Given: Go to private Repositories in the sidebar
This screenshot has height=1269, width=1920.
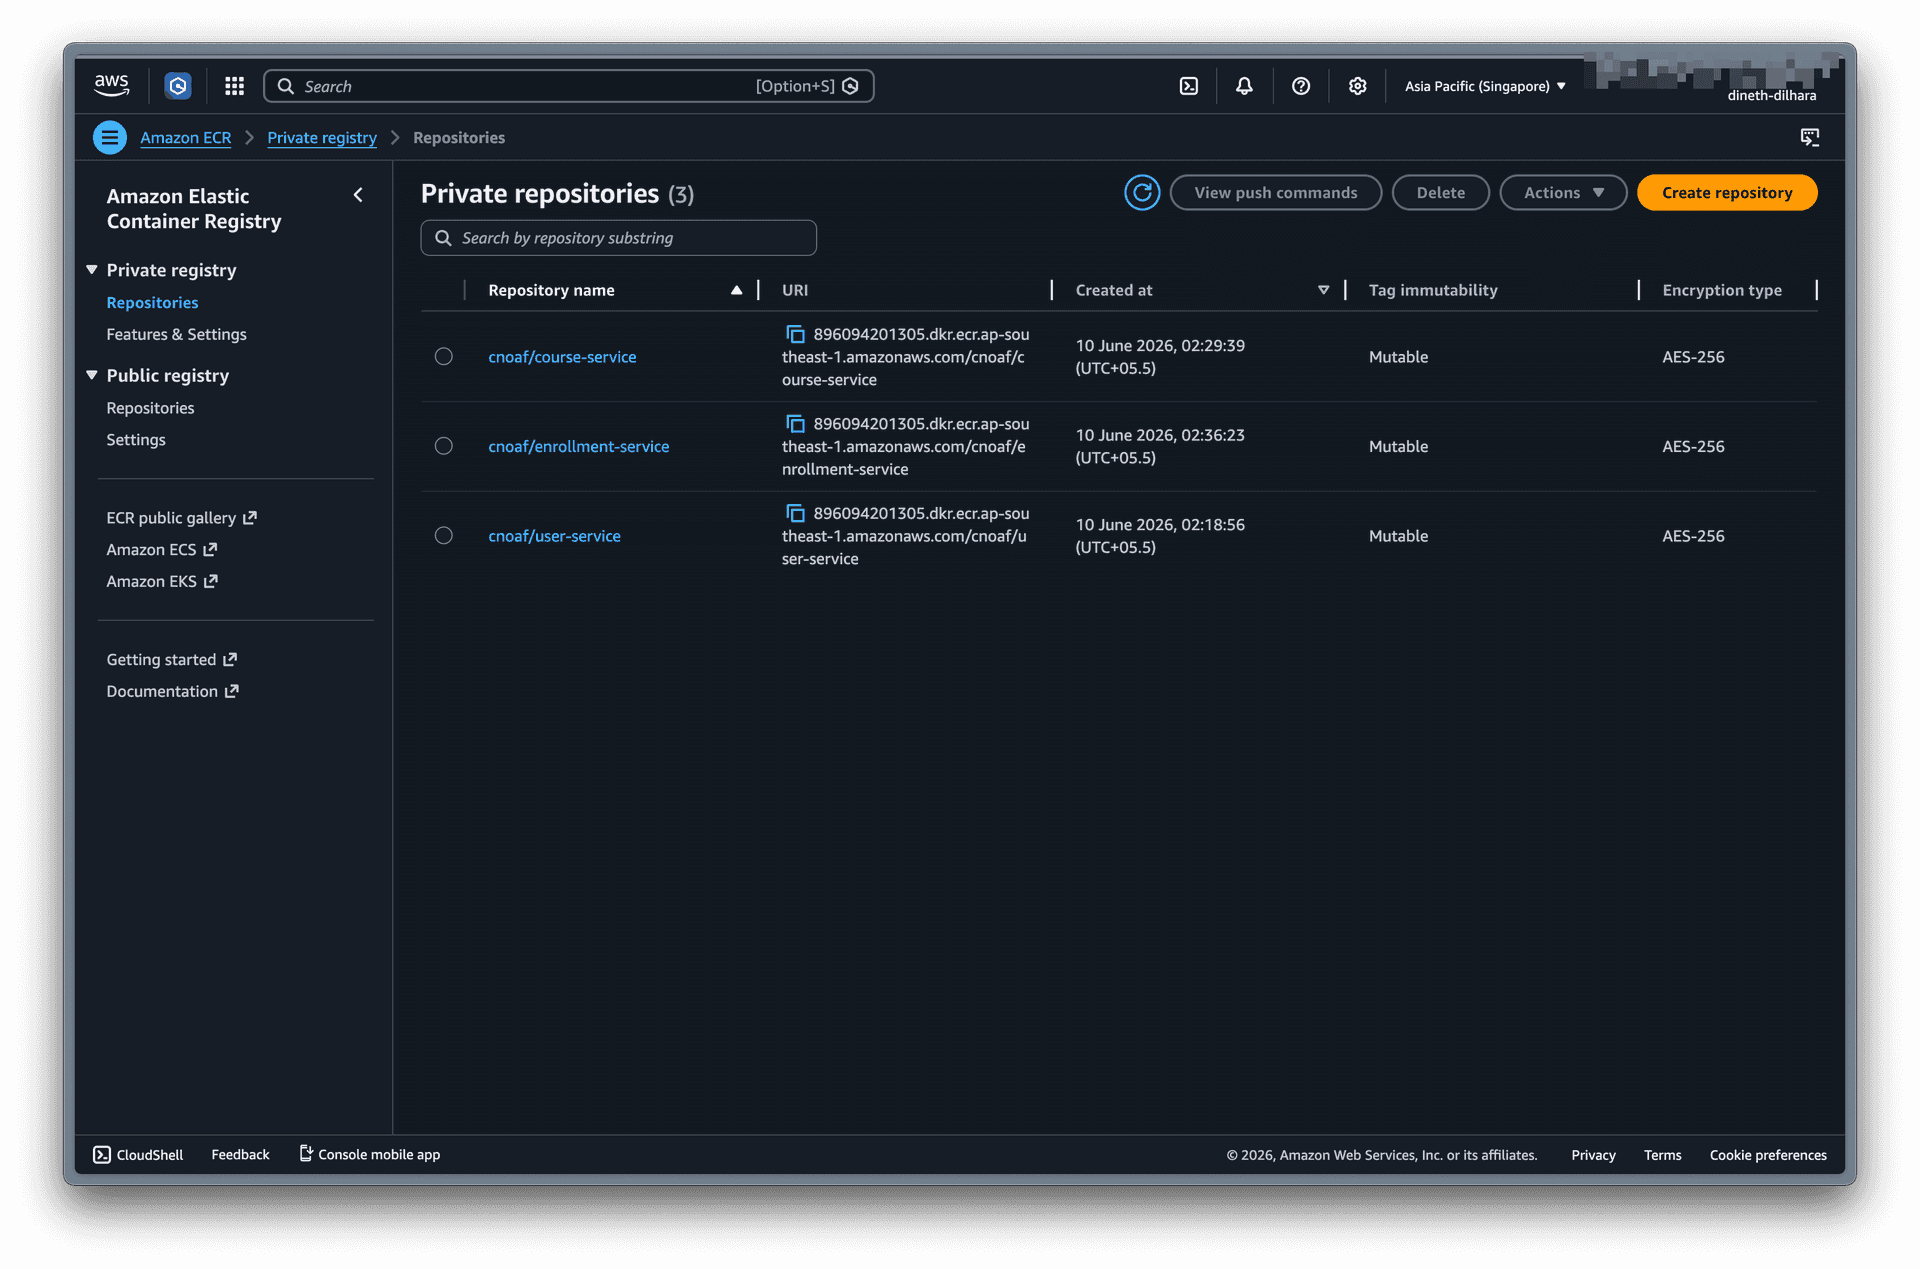Looking at the screenshot, I should click(x=152, y=303).
